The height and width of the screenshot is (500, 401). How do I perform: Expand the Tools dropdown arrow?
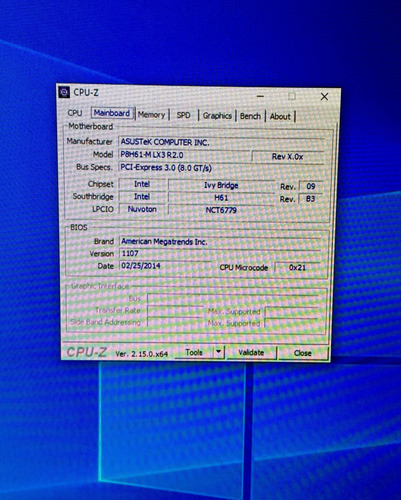[219, 352]
